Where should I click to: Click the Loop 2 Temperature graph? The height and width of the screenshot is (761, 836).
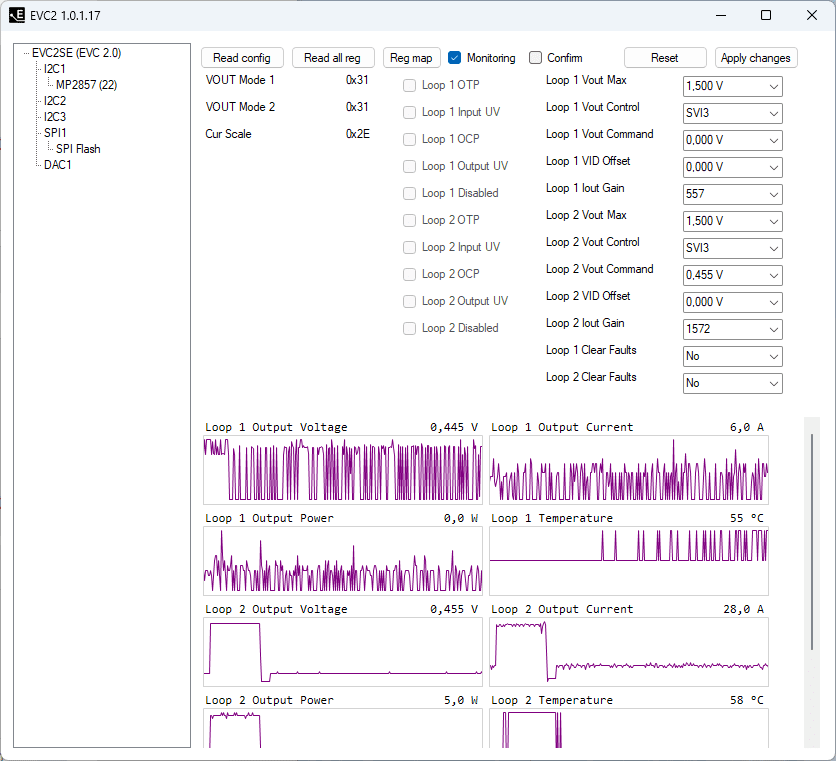click(629, 728)
